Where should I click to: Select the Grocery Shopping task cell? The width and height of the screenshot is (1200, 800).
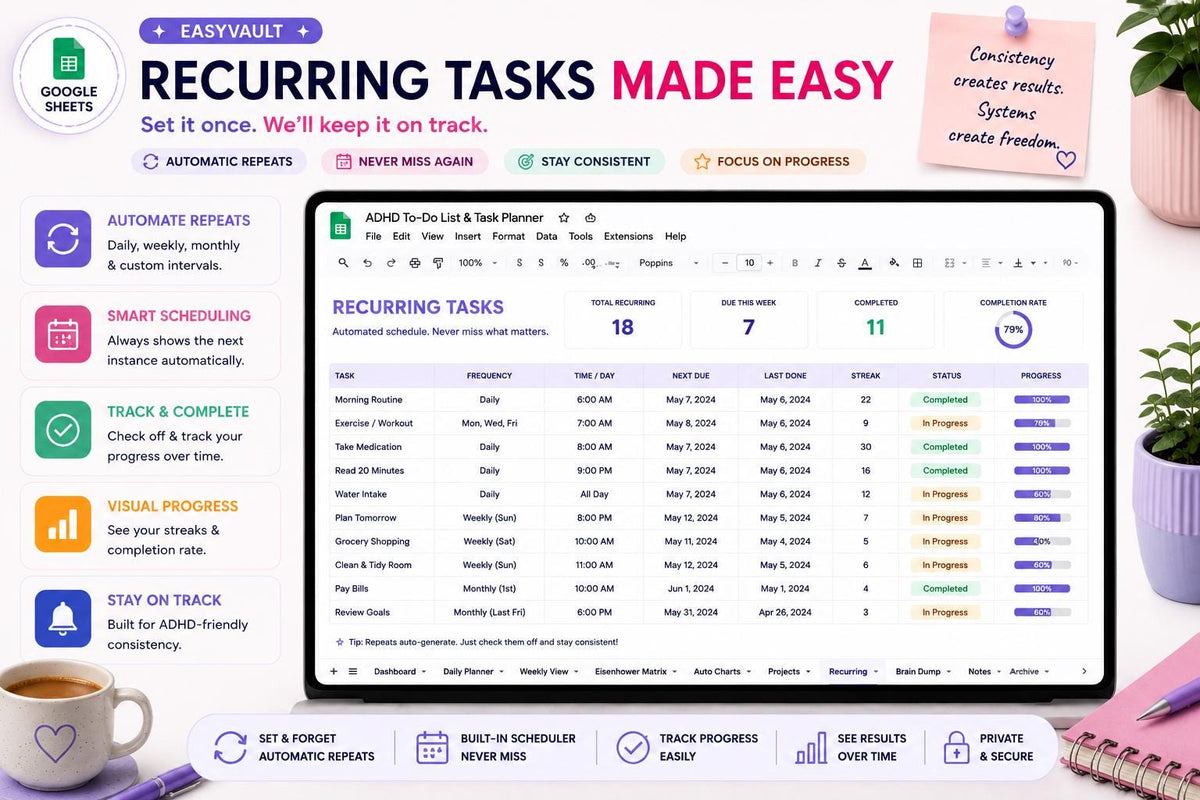tap(382, 541)
